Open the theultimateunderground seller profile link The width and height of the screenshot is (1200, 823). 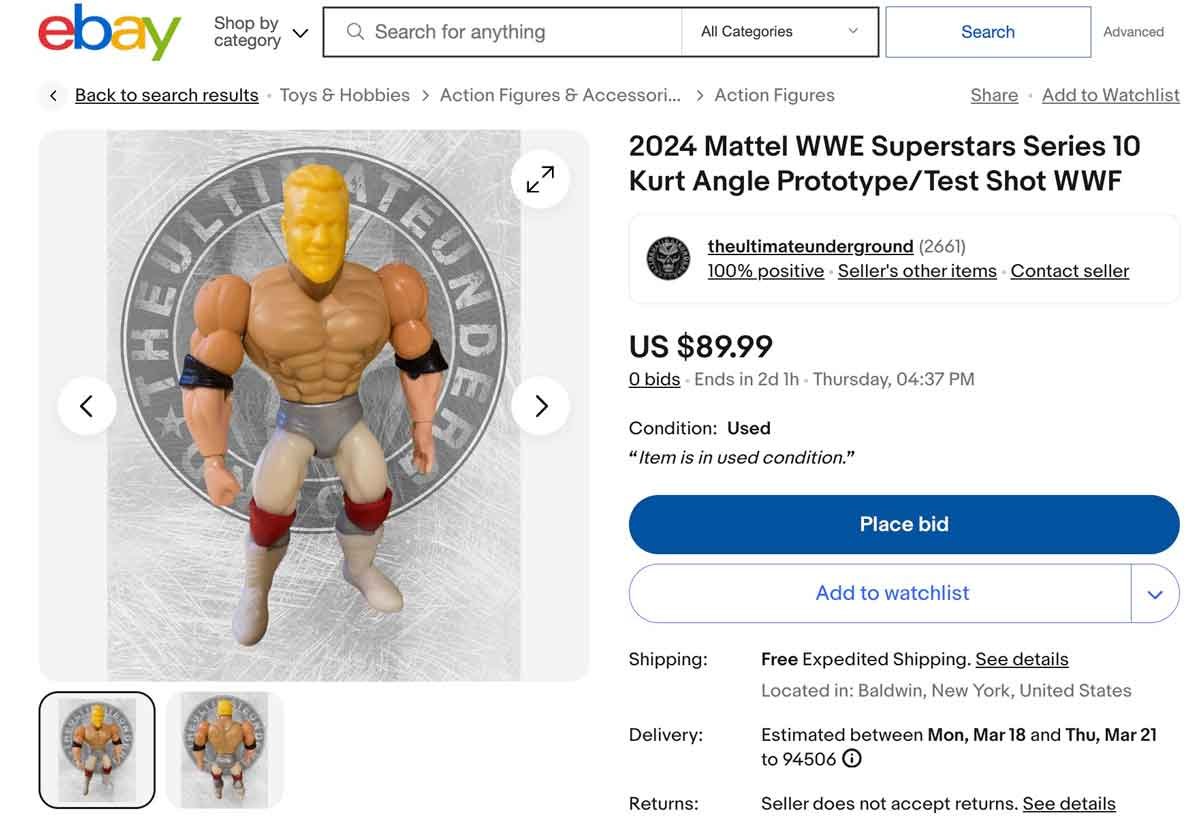(810, 246)
